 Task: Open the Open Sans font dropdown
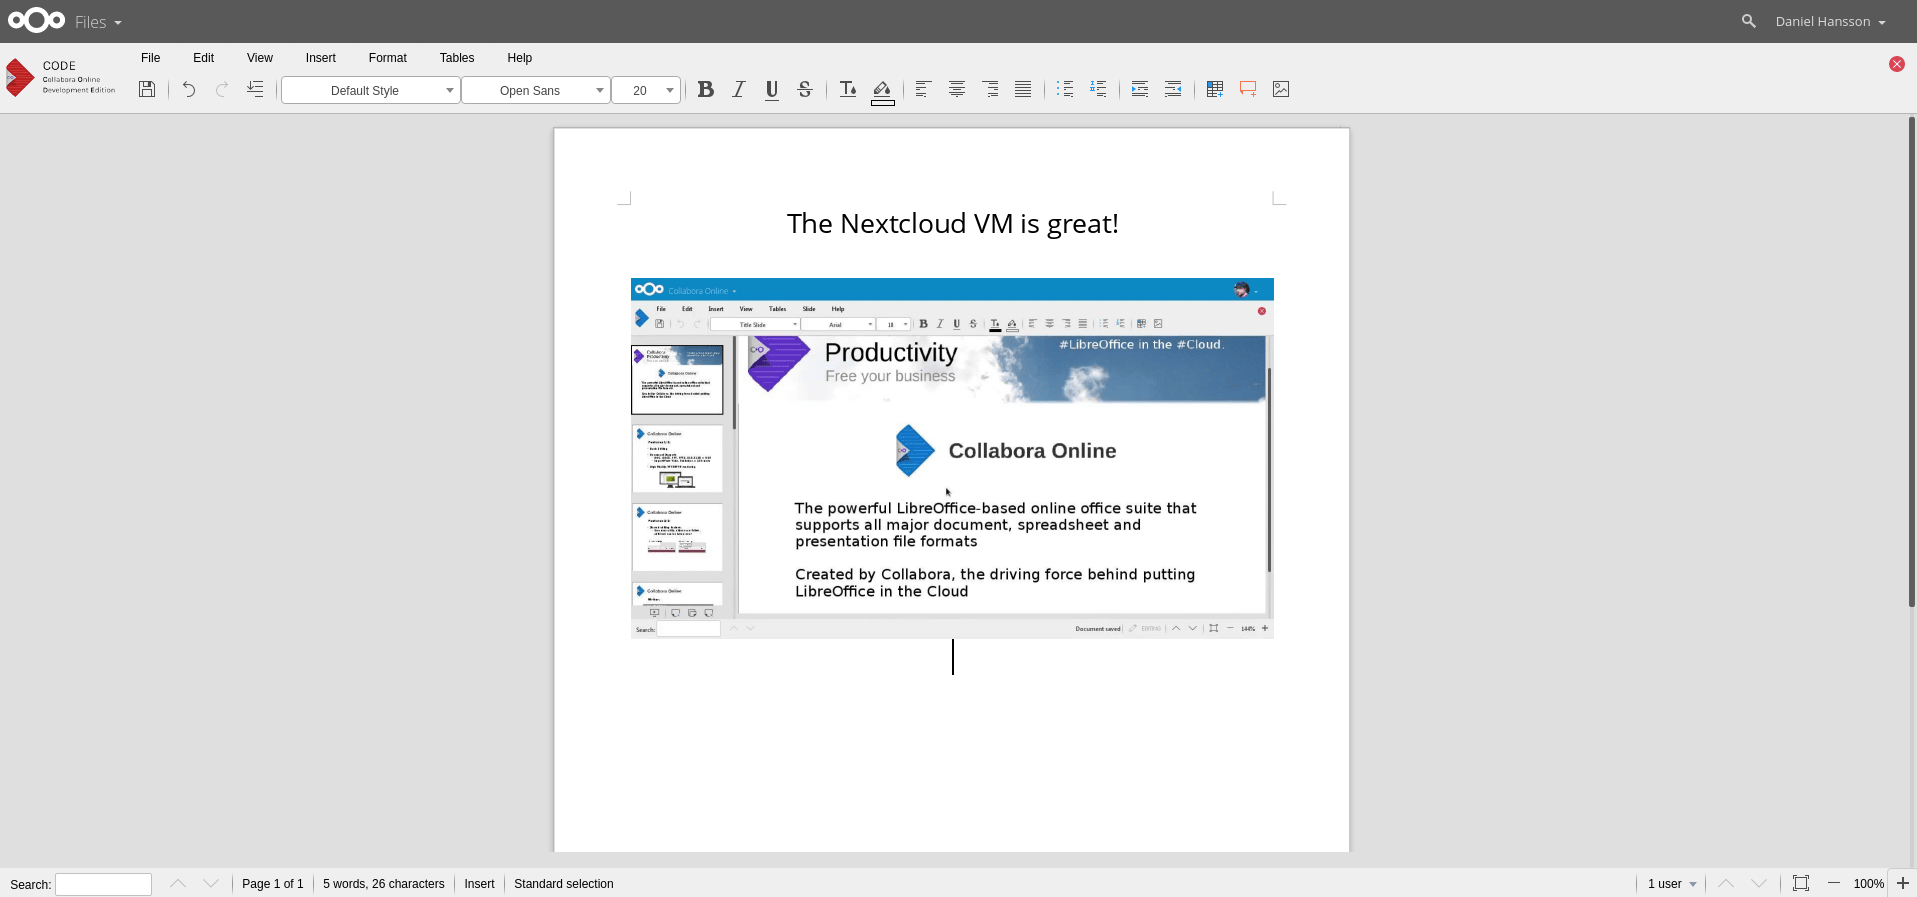point(536,90)
